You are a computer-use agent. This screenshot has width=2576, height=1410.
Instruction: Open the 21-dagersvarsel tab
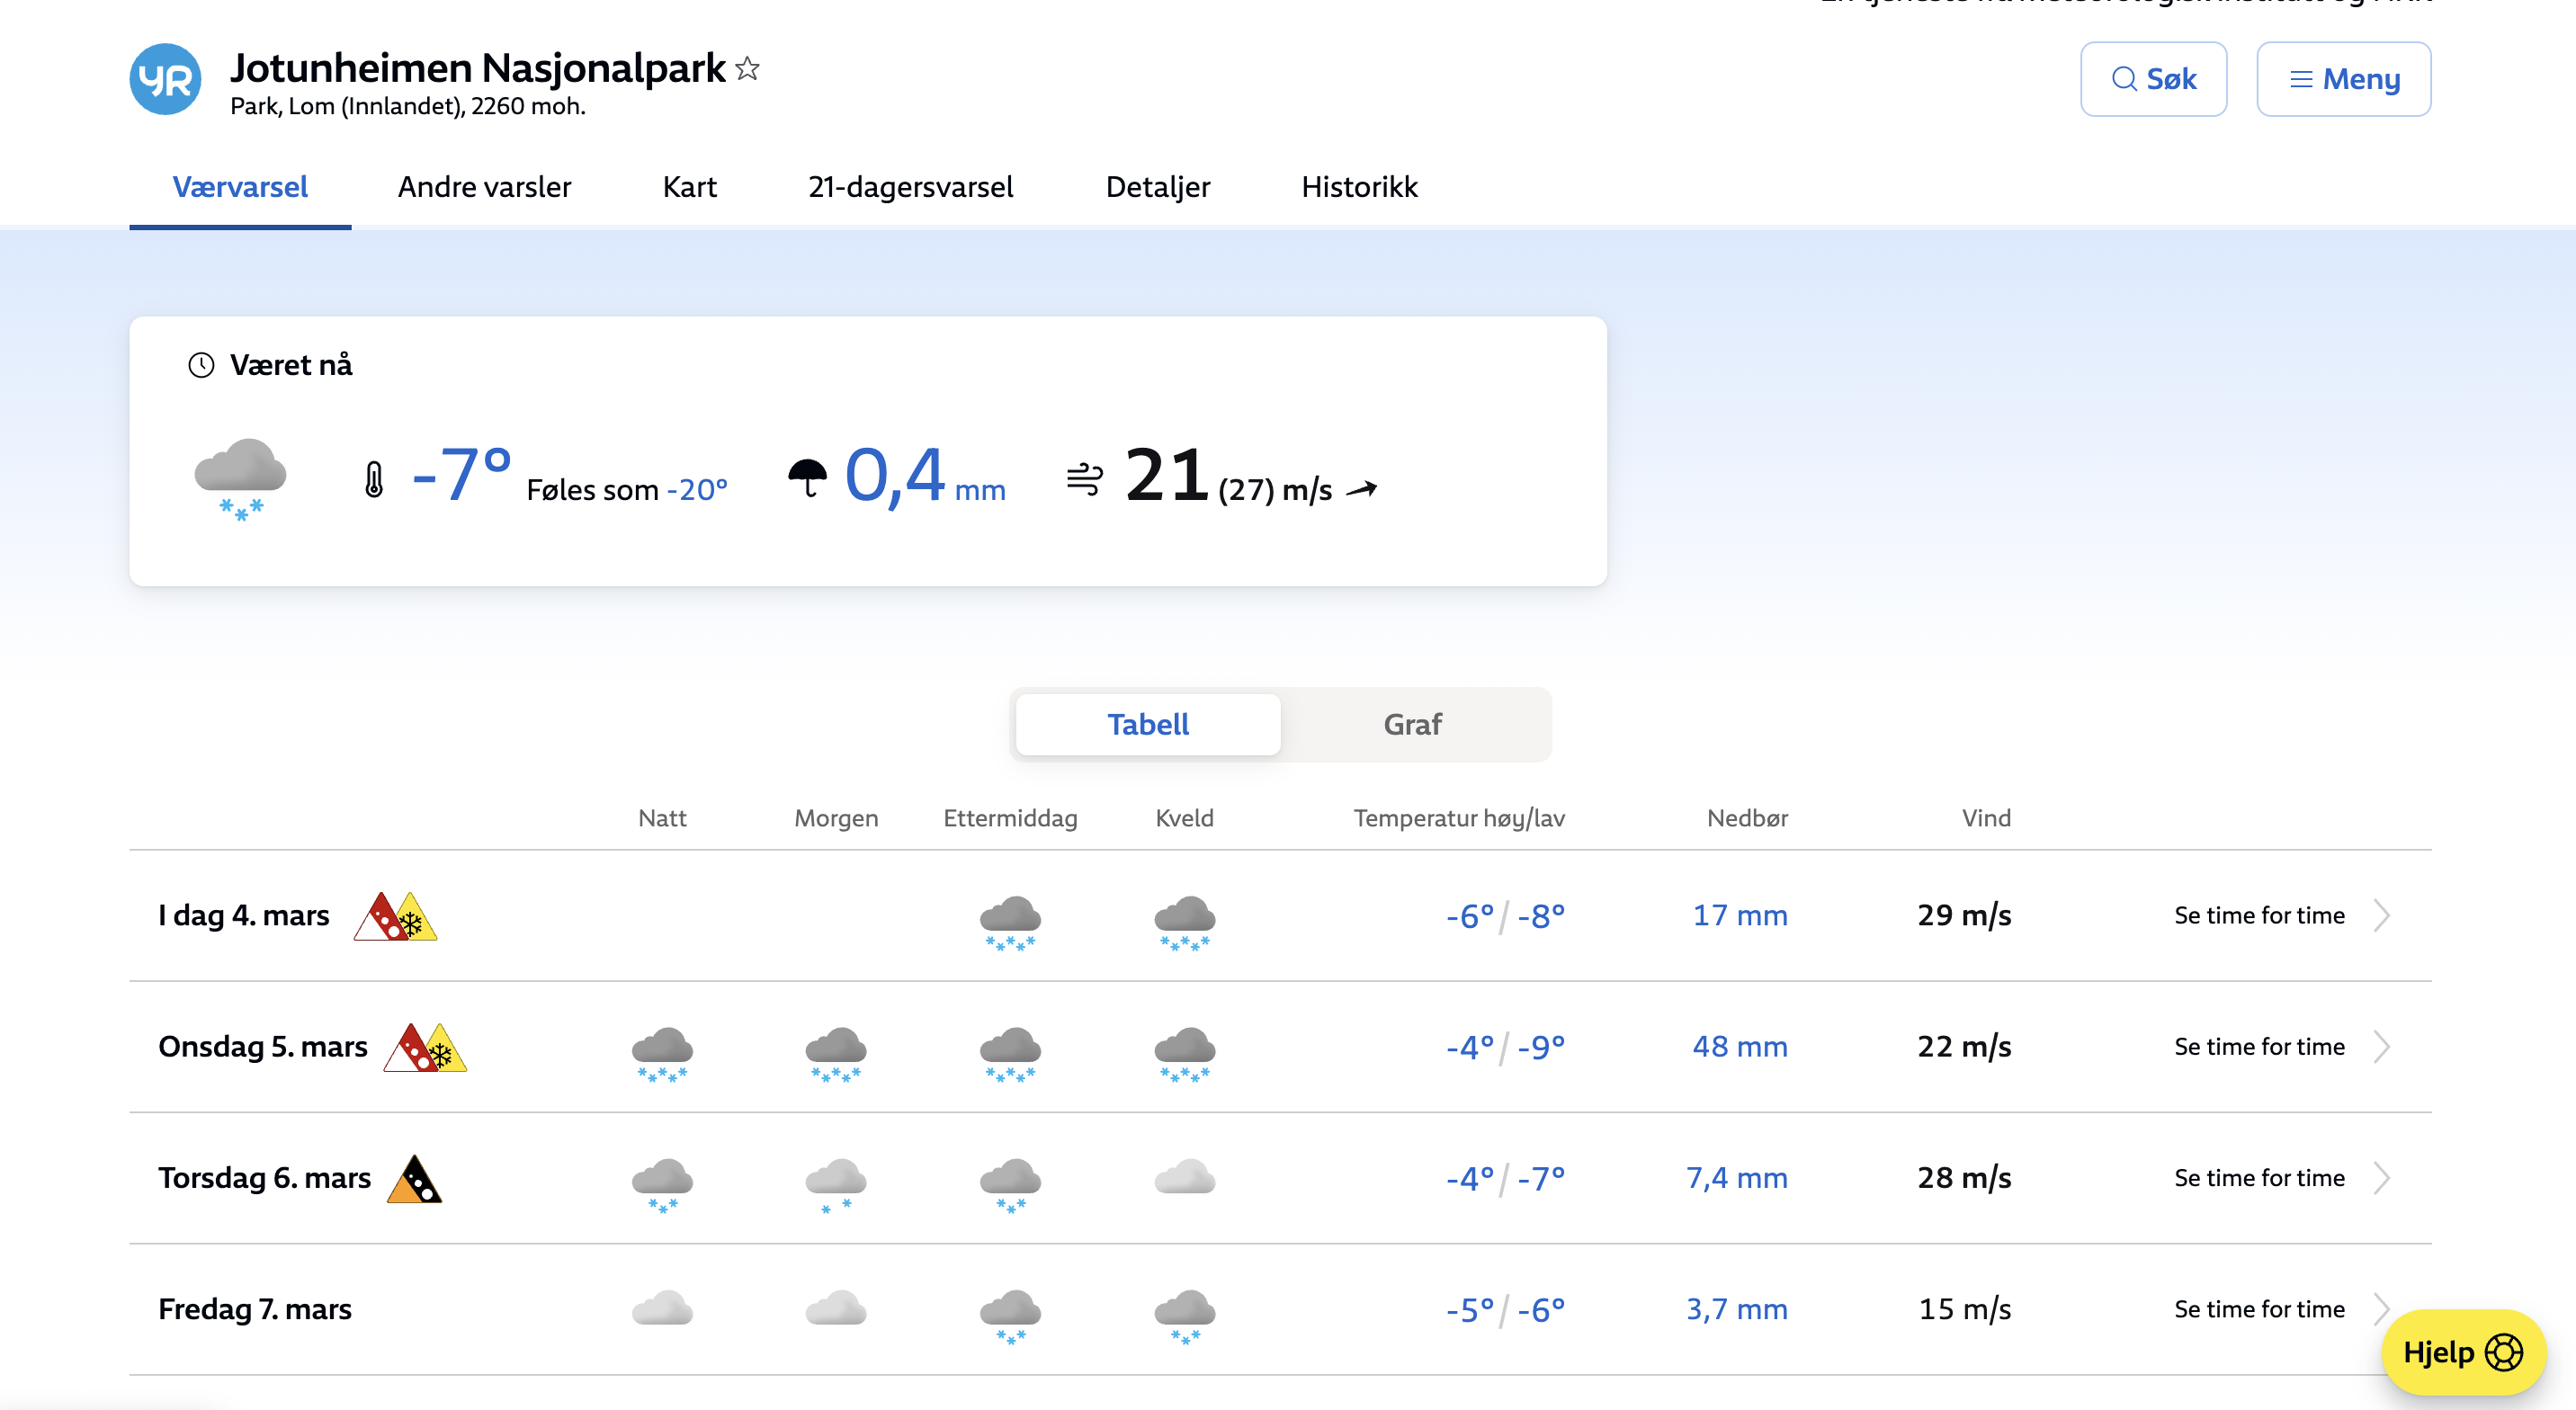point(910,187)
